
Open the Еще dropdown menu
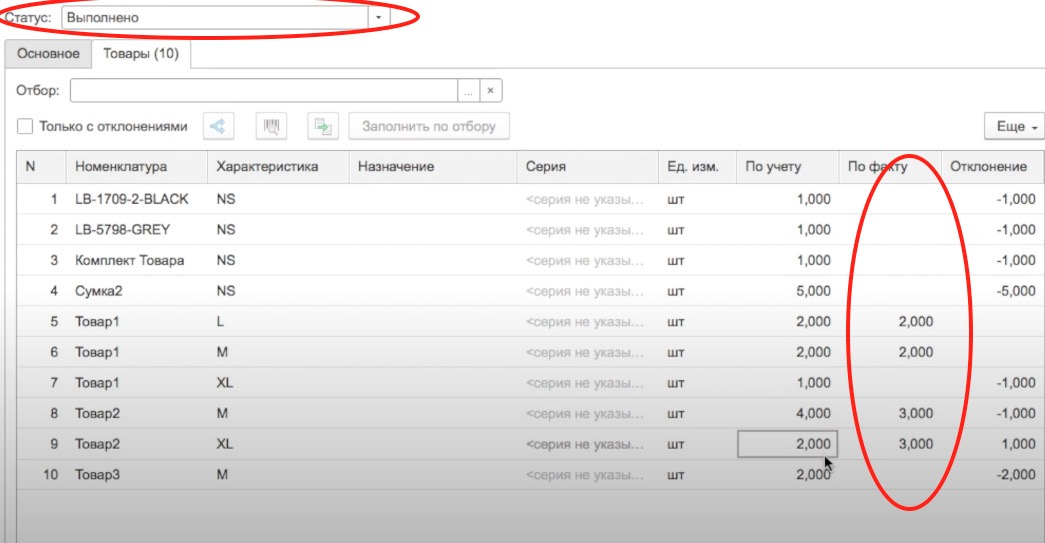(x=1014, y=126)
